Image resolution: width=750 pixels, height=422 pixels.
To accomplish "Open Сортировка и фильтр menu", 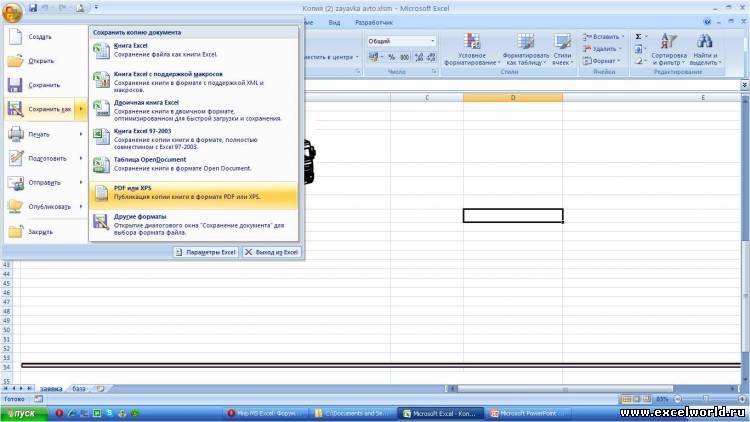I will pyautogui.click(x=669, y=50).
